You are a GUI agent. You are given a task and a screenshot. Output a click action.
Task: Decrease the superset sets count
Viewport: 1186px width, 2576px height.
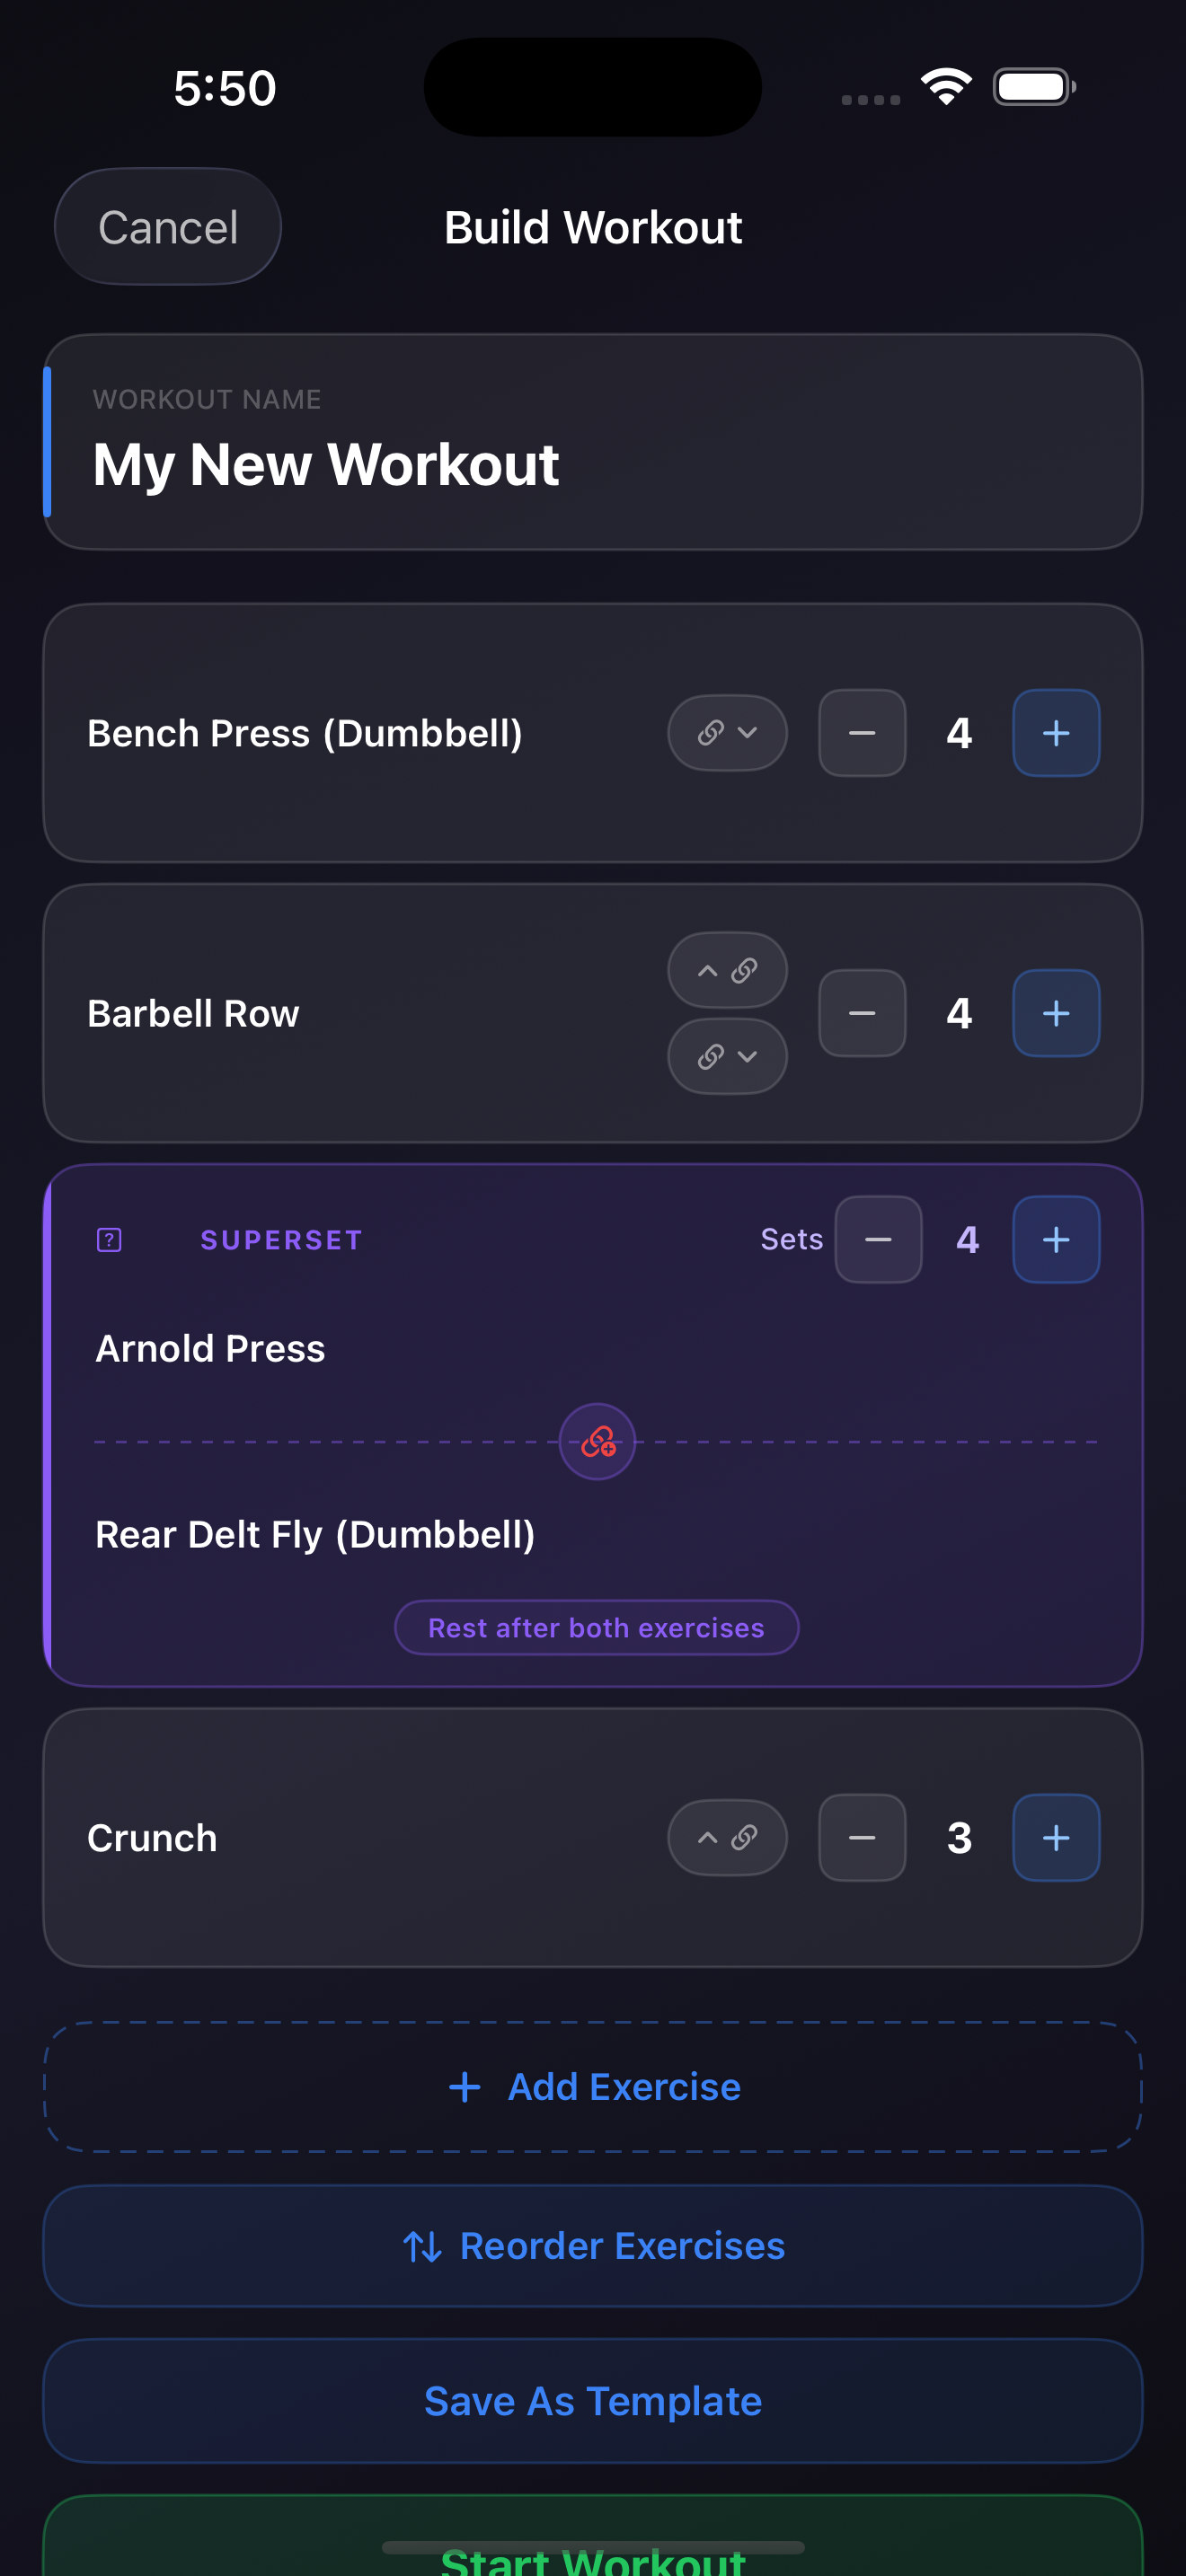[877, 1239]
